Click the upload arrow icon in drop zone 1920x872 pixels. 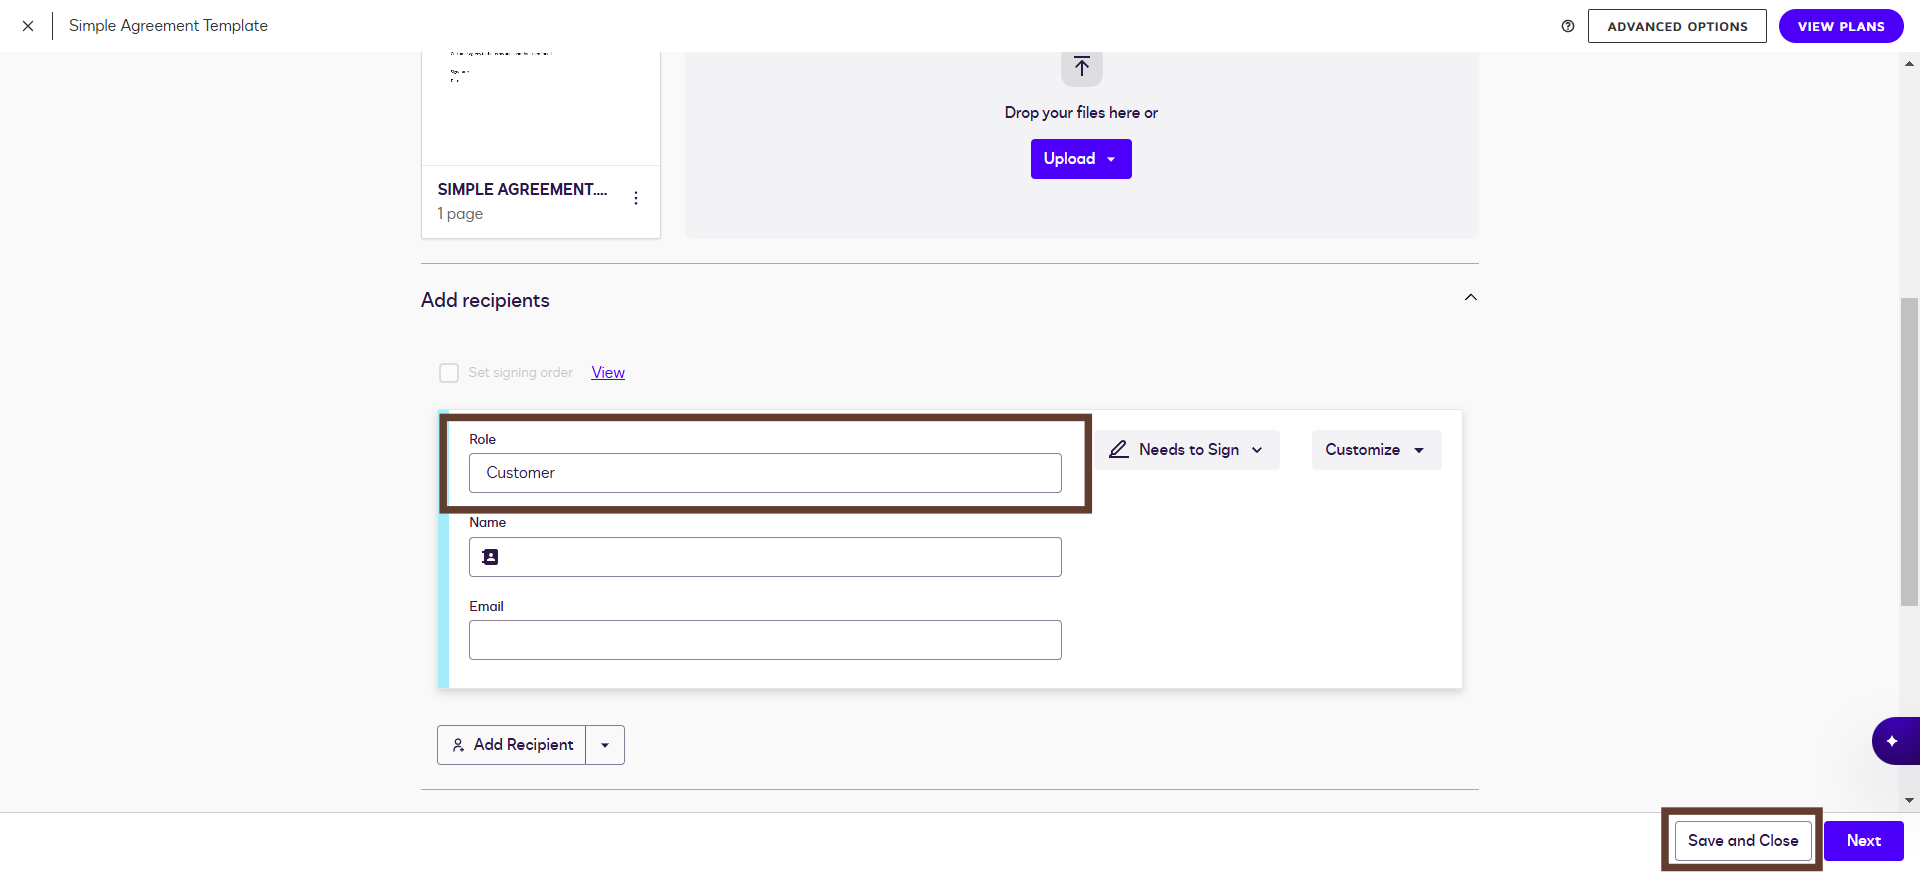click(x=1081, y=68)
